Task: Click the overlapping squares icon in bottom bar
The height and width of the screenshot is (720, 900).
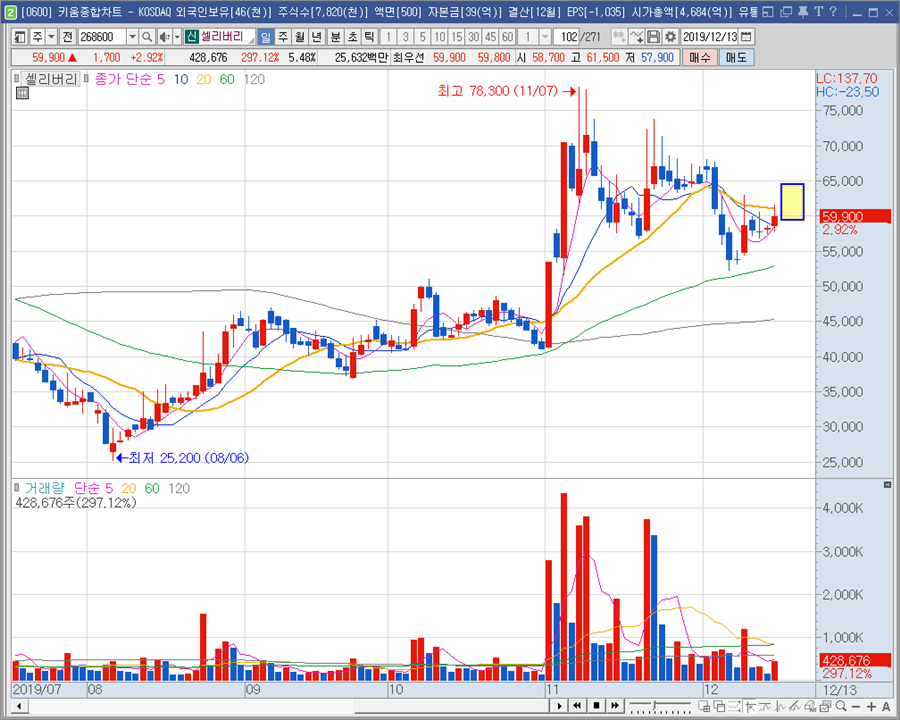Action: coord(719,706)
